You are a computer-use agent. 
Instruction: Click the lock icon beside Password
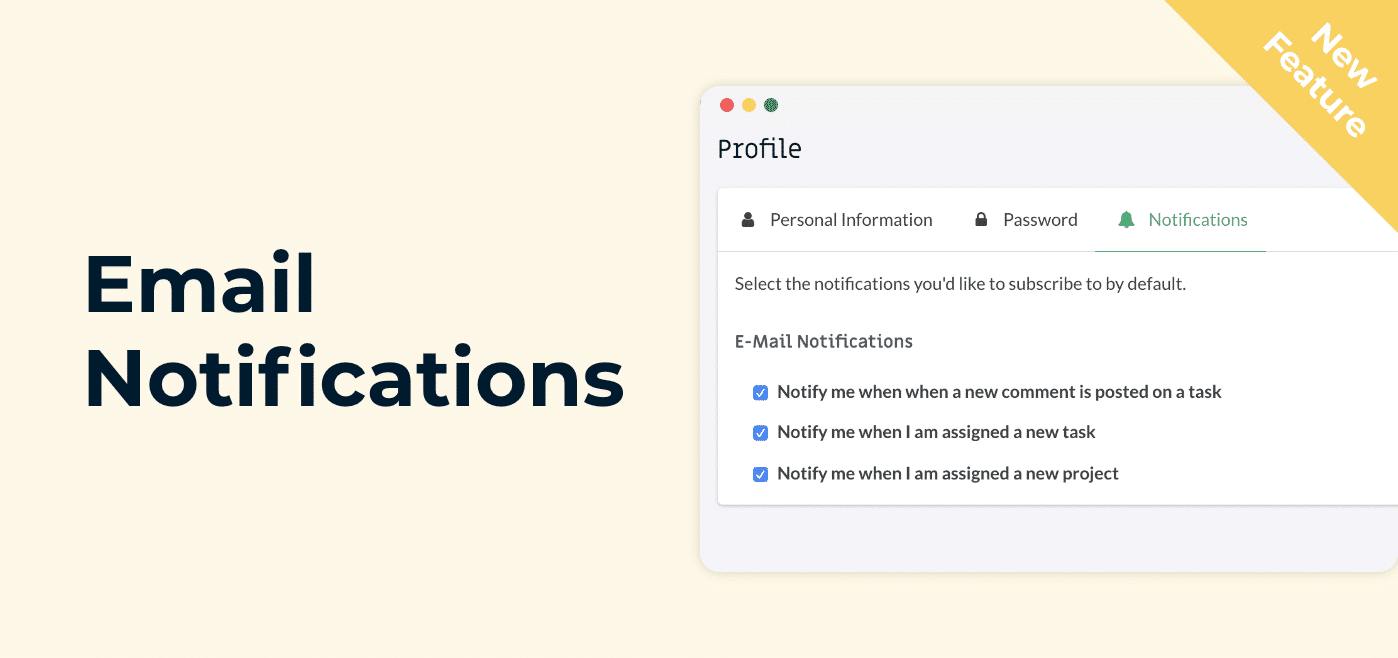(981, 220)
